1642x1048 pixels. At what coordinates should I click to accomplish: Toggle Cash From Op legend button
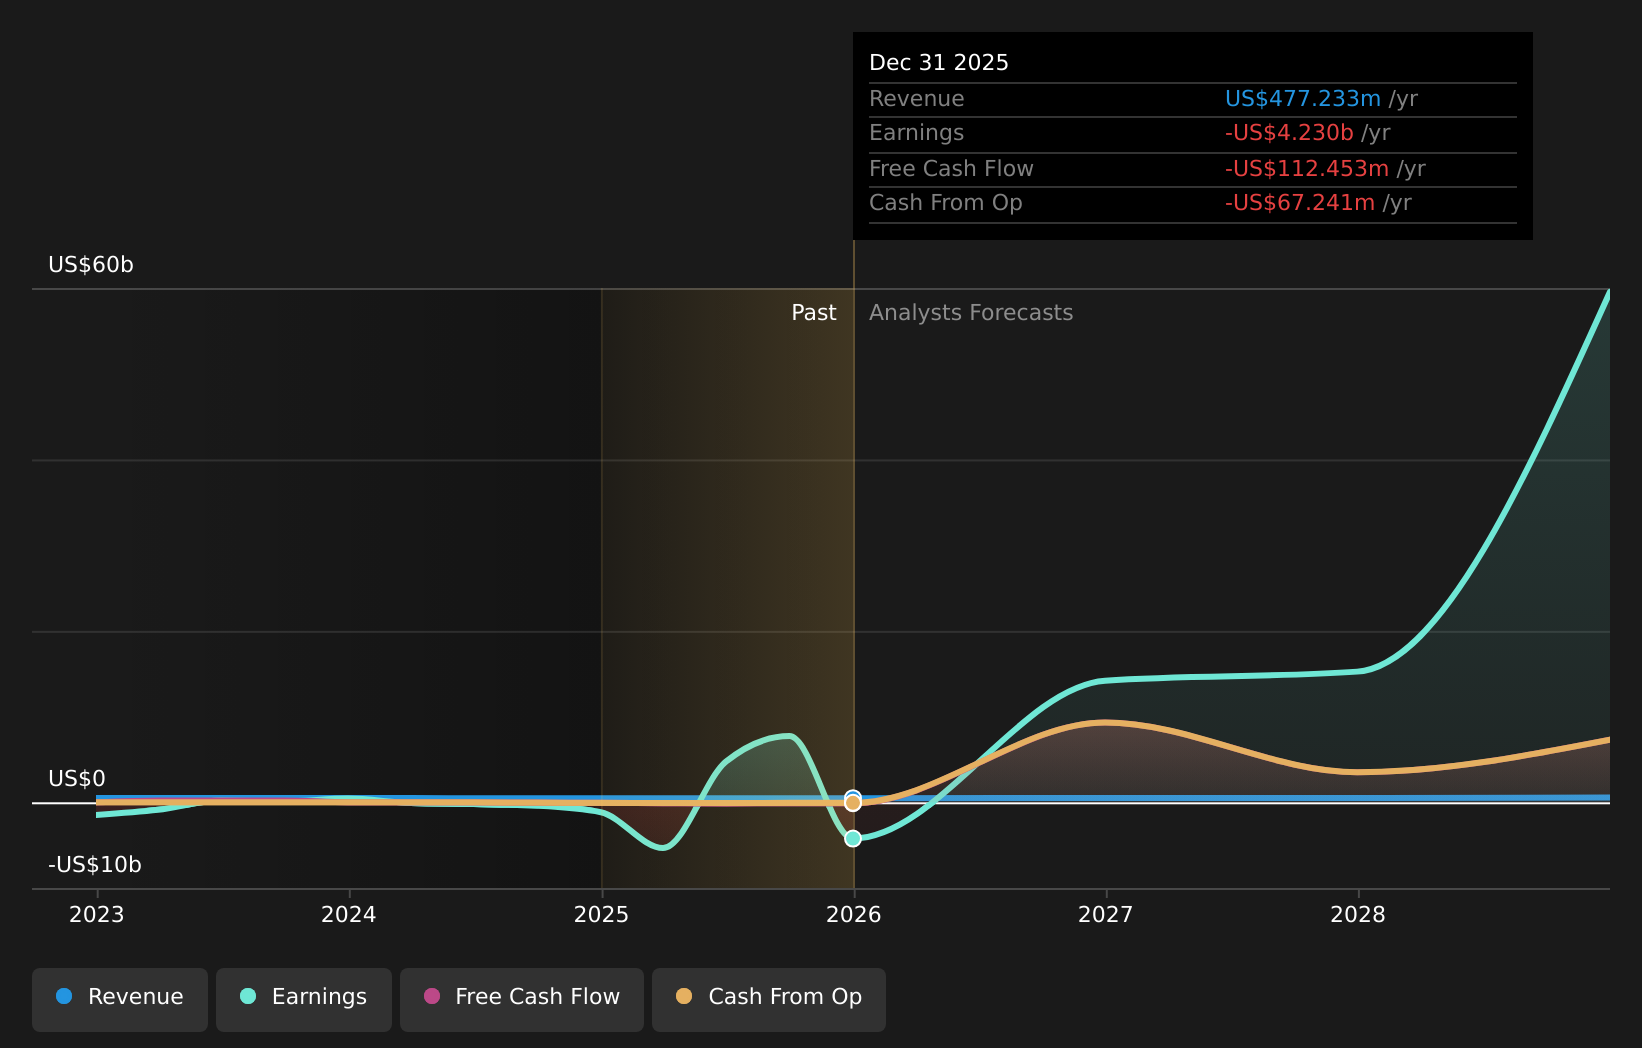[x=768, y=998]
